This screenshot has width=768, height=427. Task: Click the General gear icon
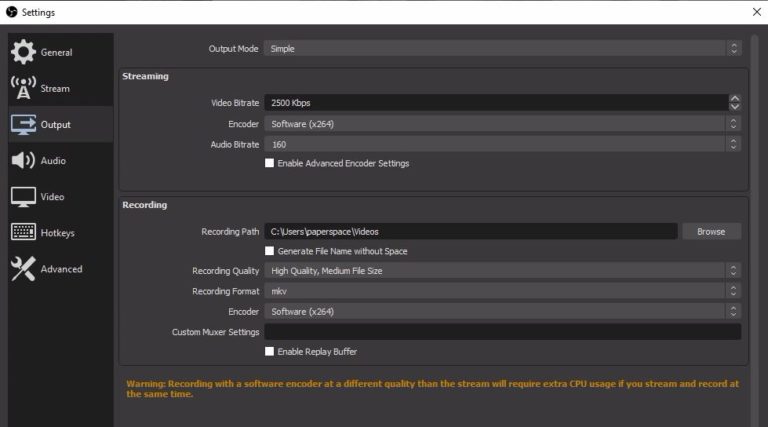(23, 52)
